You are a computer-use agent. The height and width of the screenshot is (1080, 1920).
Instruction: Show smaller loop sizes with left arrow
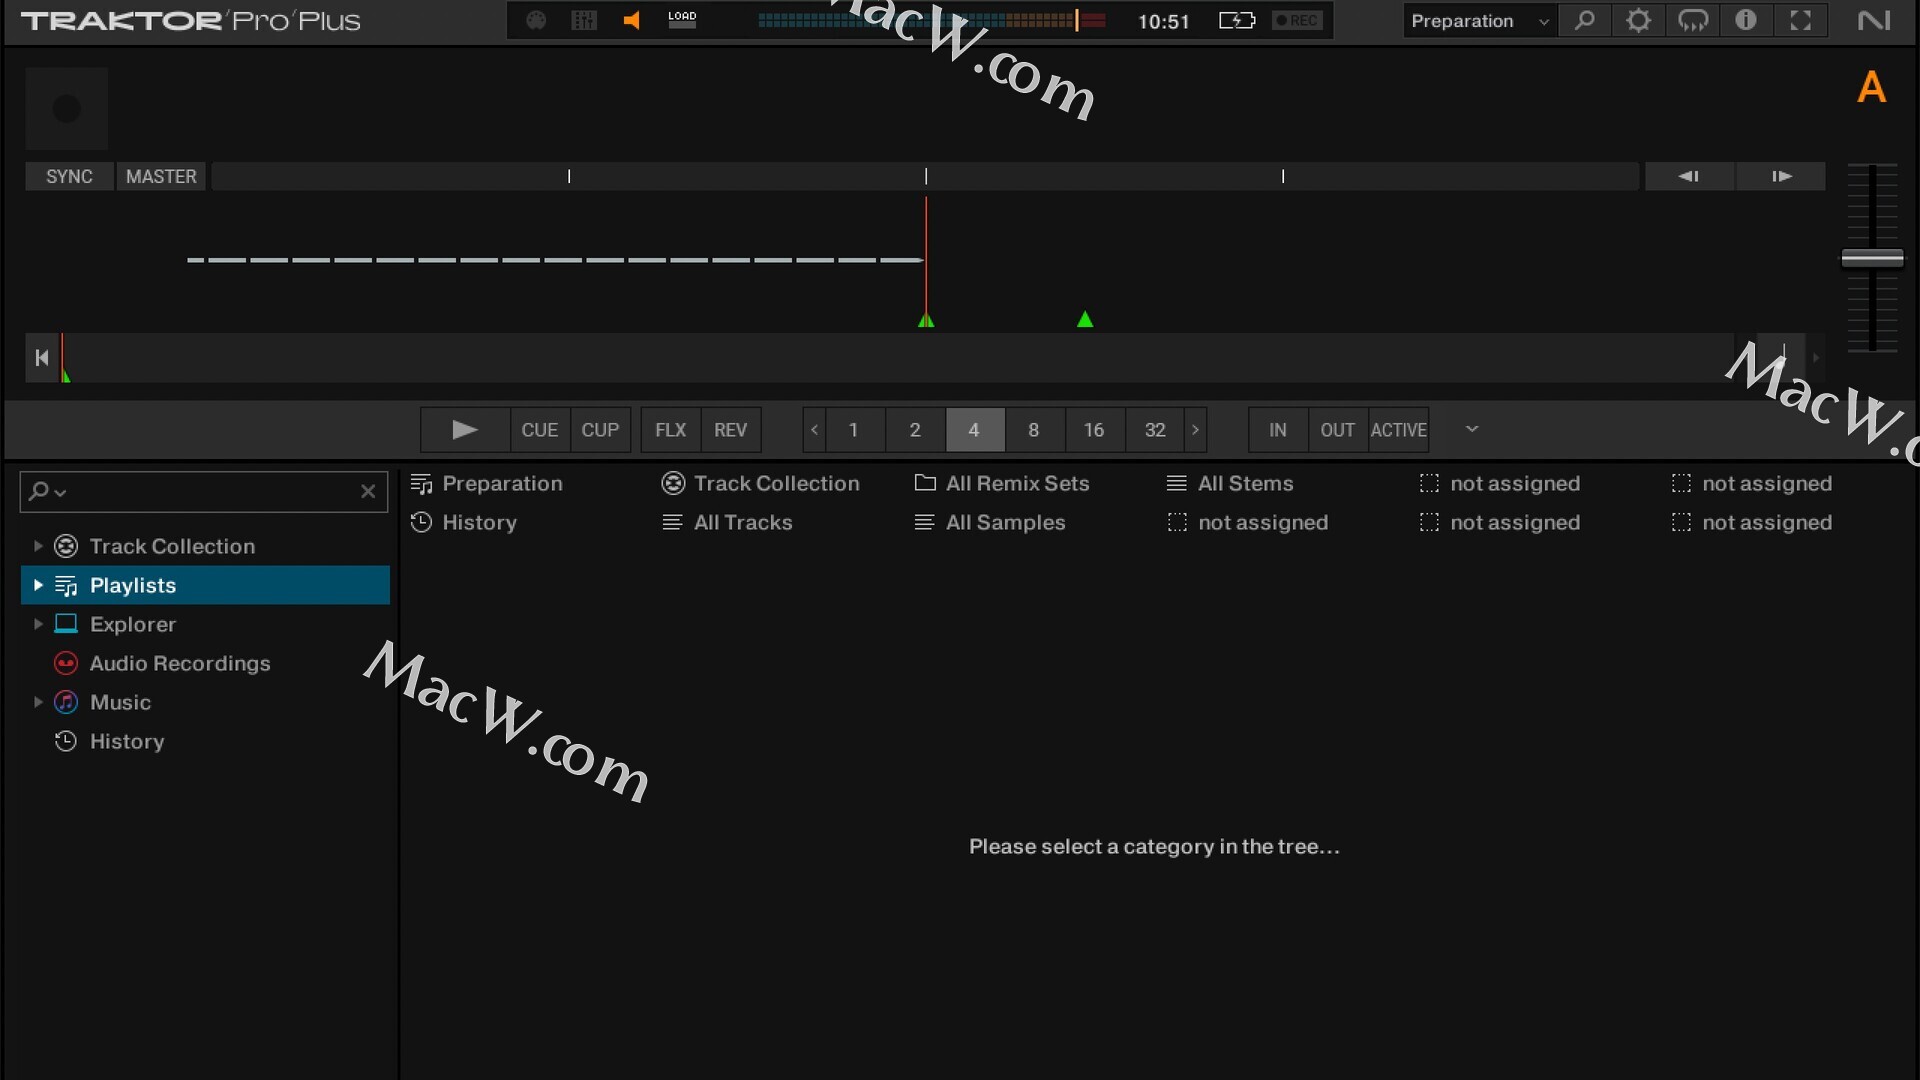[814, 430]
